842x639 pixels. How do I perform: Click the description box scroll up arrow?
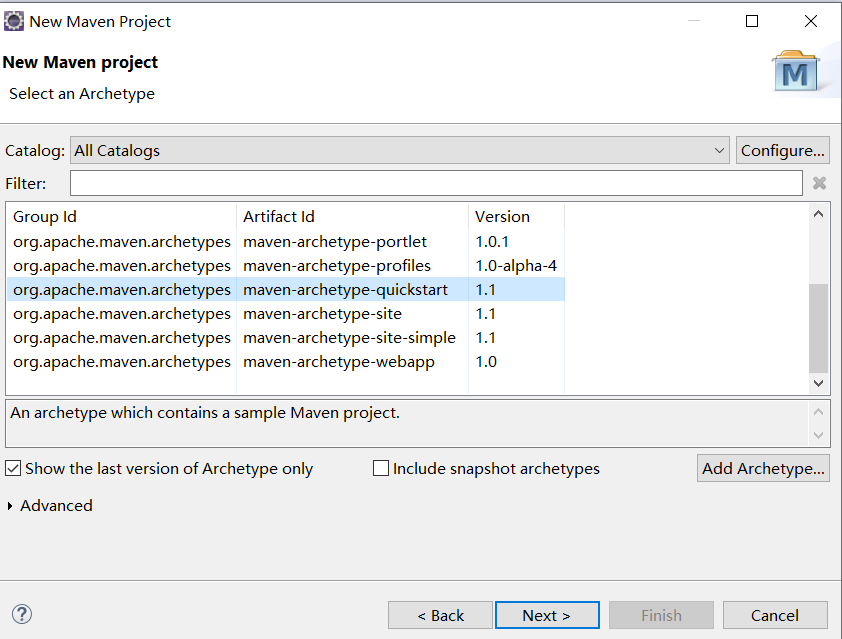point(818,412)
